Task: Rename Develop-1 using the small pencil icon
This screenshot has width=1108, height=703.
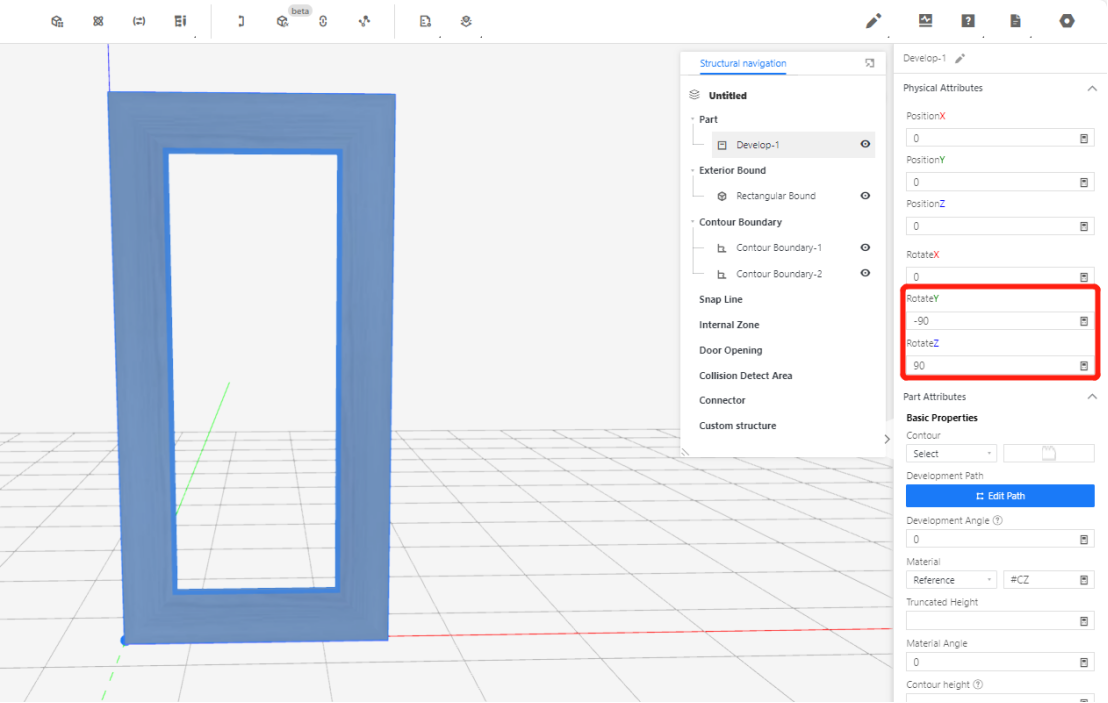Action: (x=961, y=58)
